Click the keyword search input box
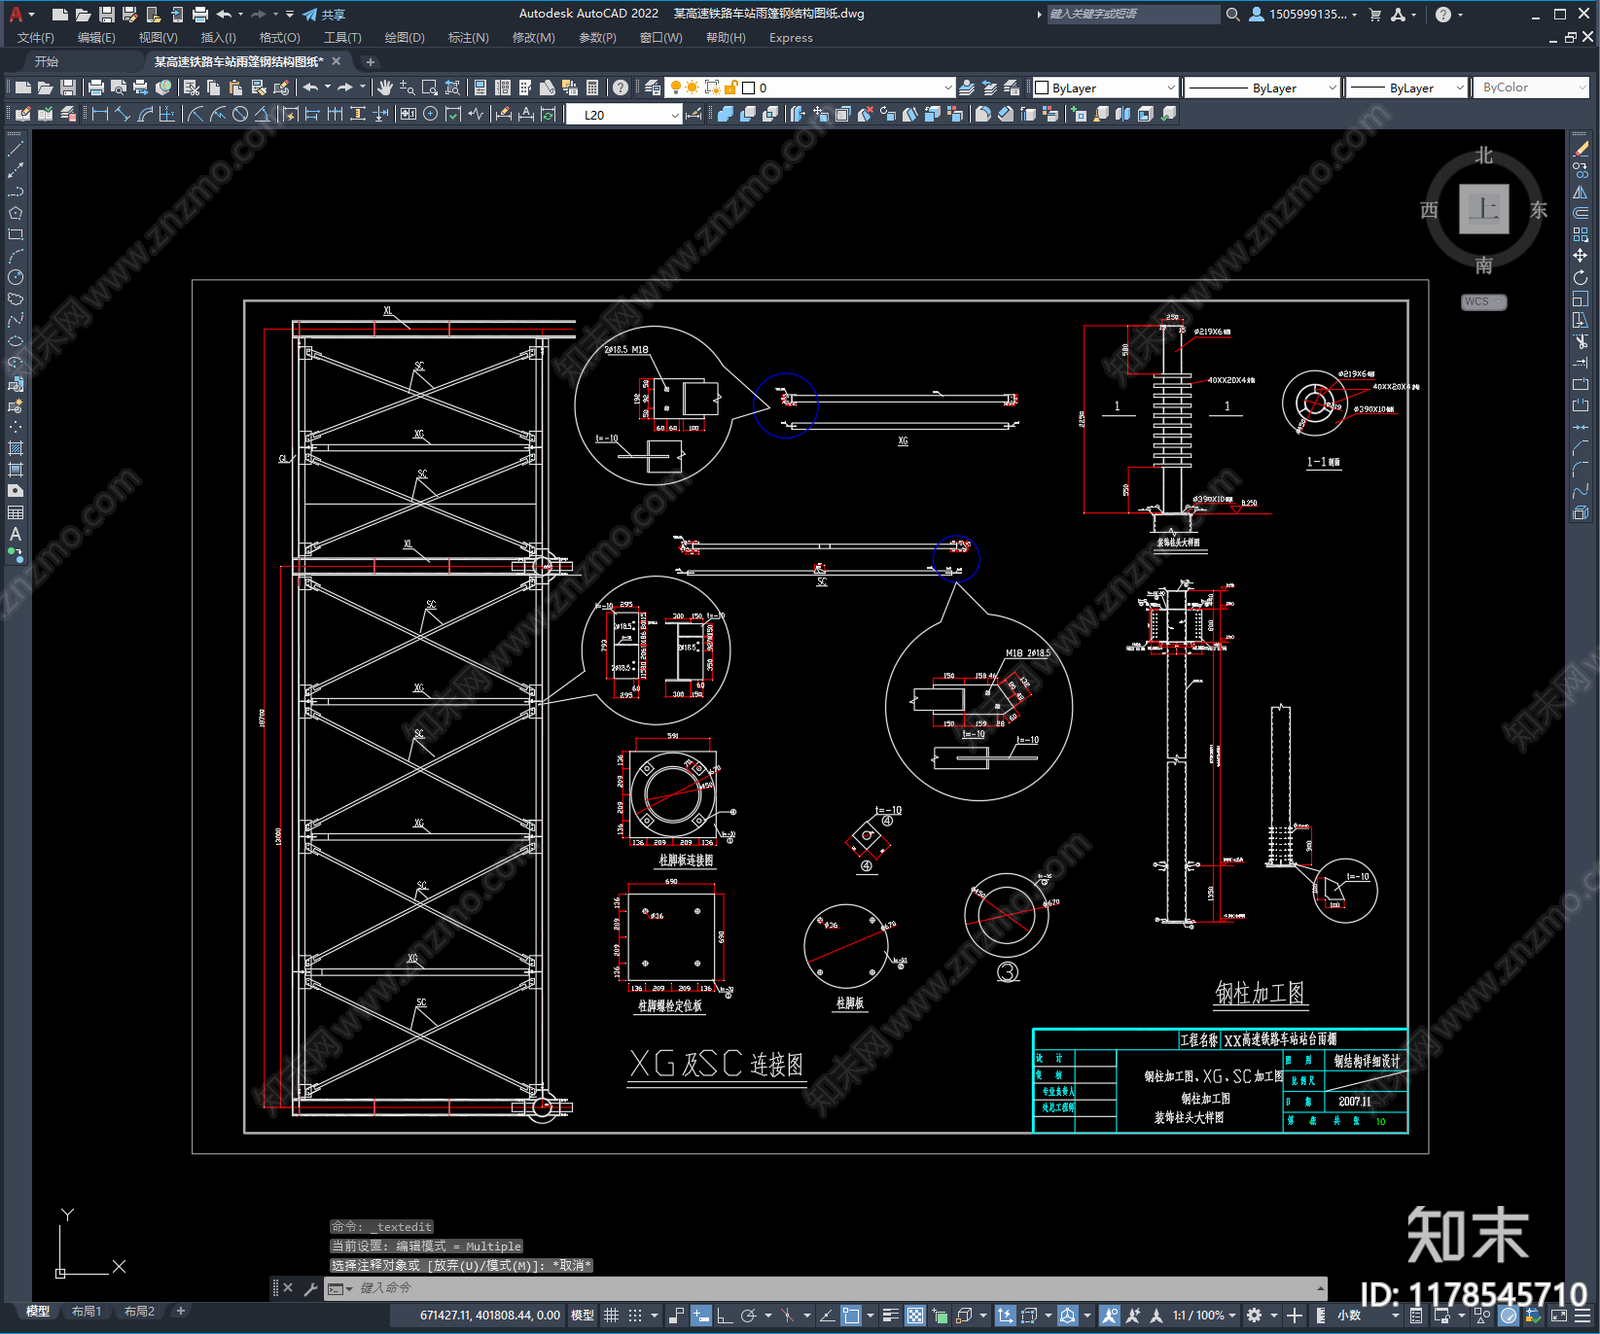The image size is (1600, 1334). click(1133, 14)
